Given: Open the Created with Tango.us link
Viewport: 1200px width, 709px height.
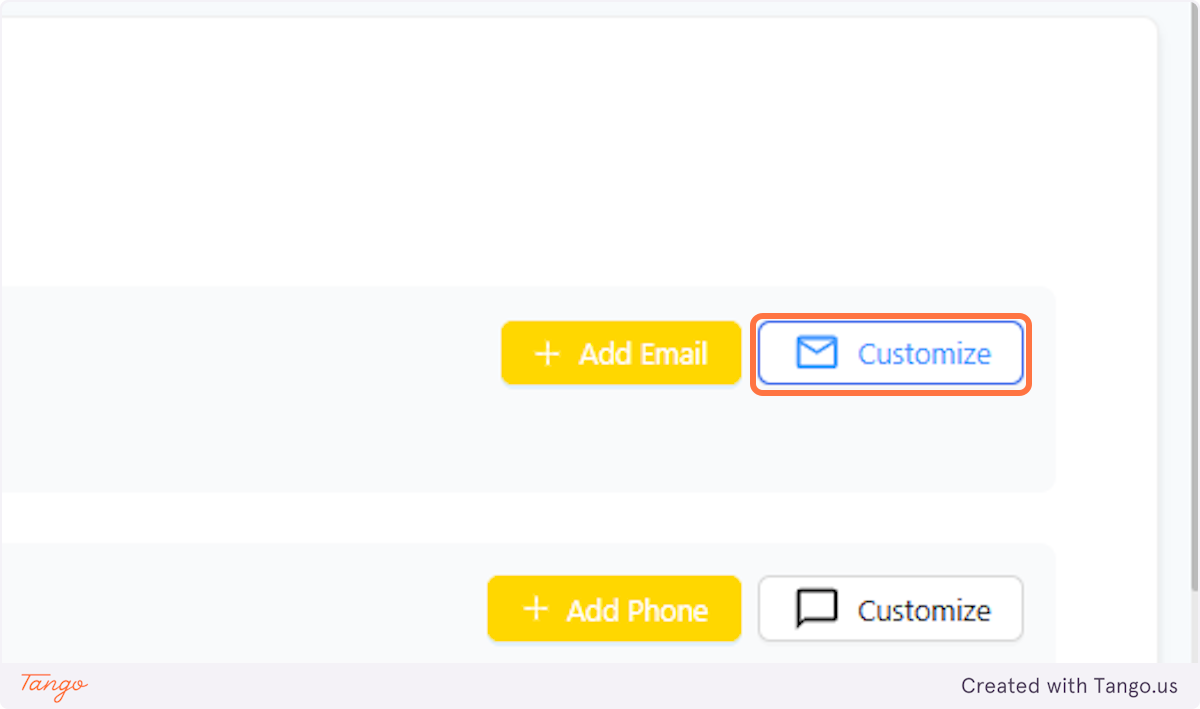Looking at the screenshot, I should point(1069,686).
